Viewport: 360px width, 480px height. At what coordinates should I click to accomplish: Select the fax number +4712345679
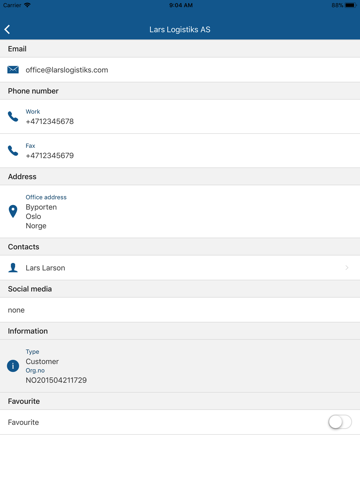point(50,156)
